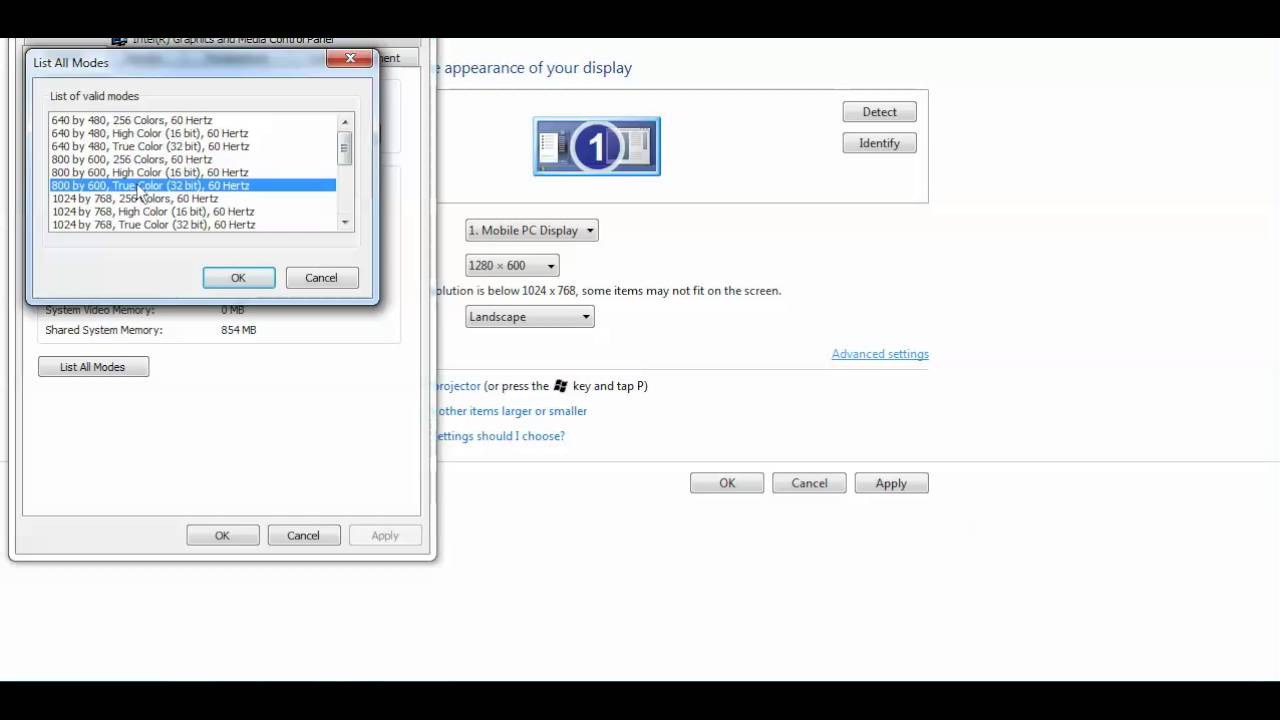Click the List All Modes button
1280x720 pixels.
pyautogui.click(x=93, y=367)
